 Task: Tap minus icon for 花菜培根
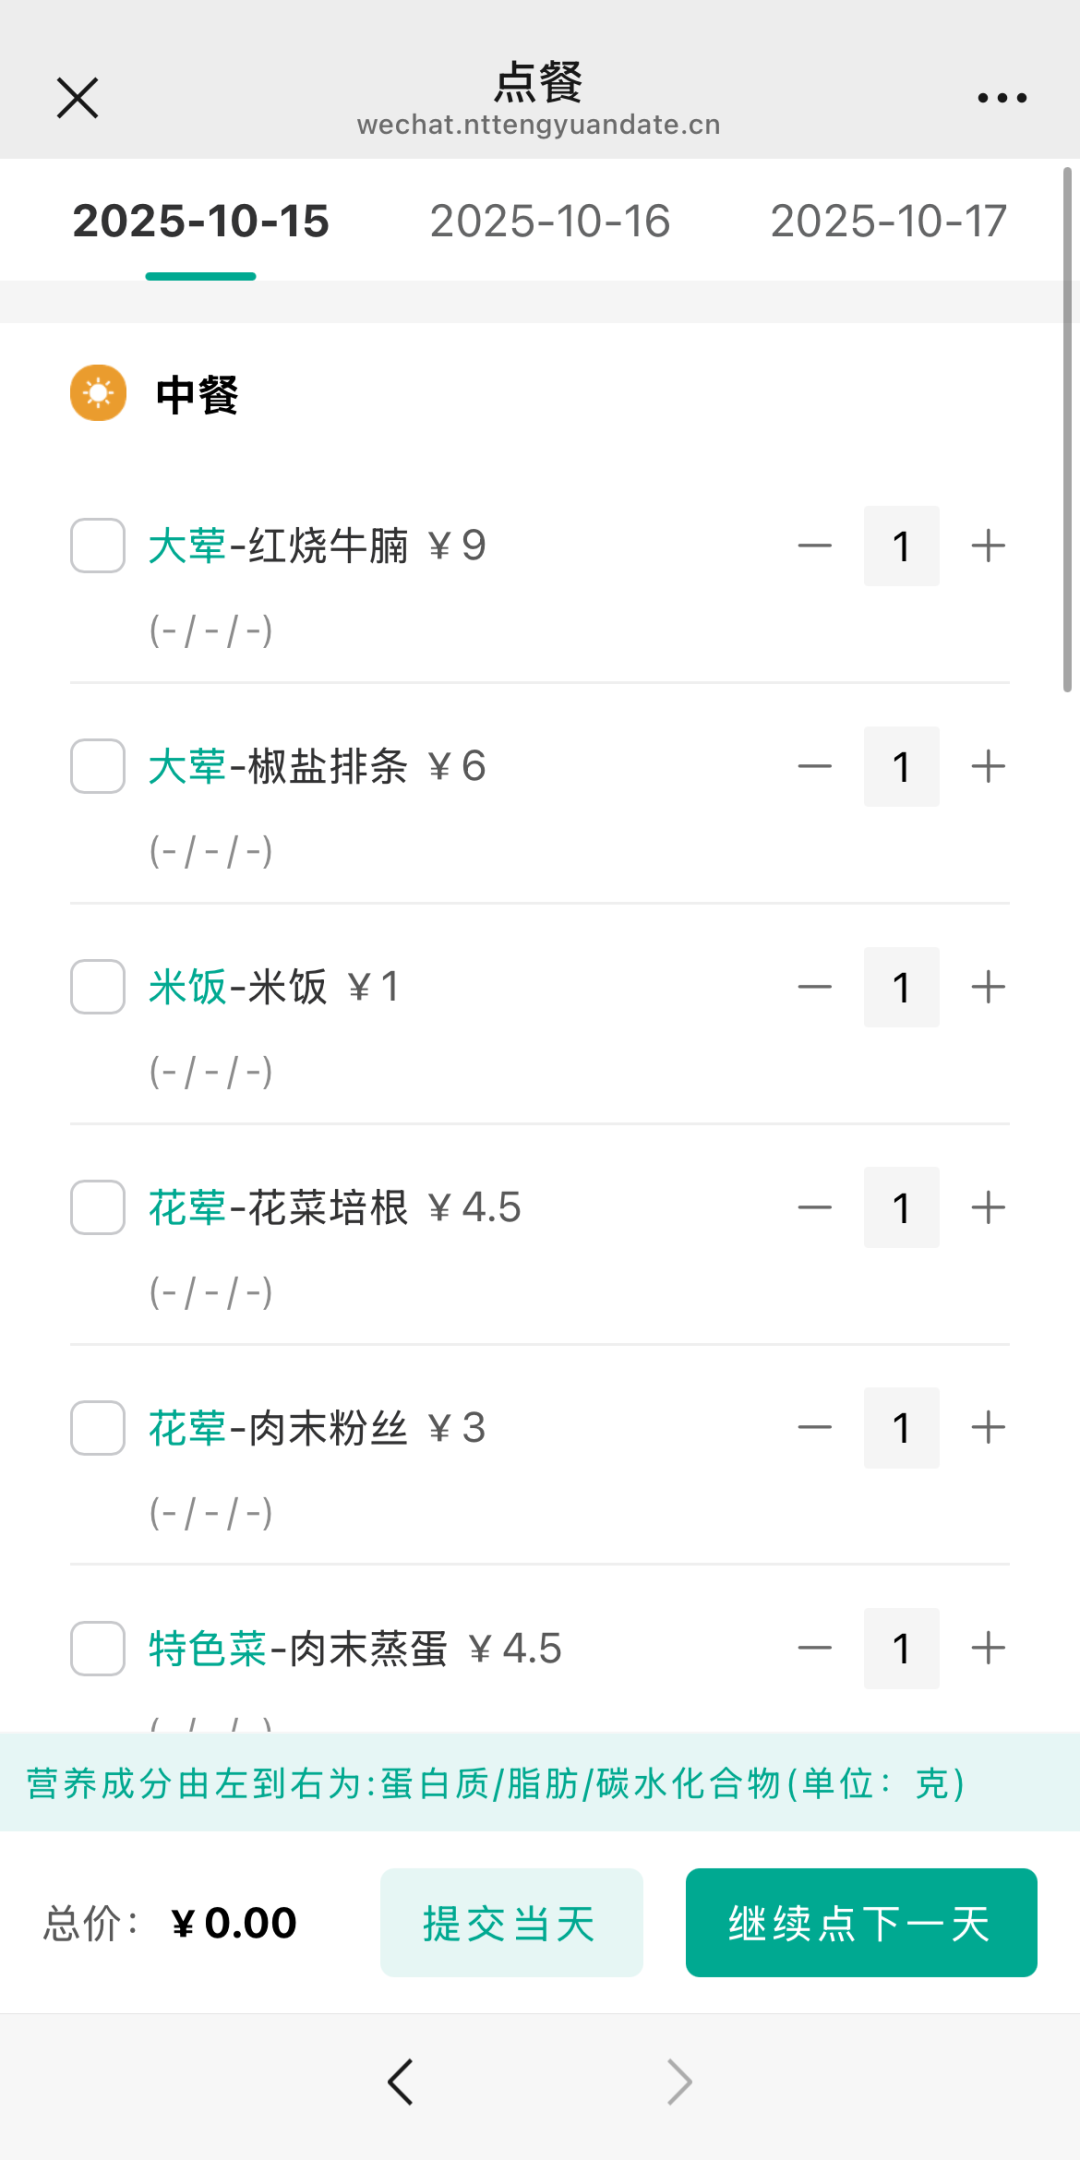[x=815, y=1208]
